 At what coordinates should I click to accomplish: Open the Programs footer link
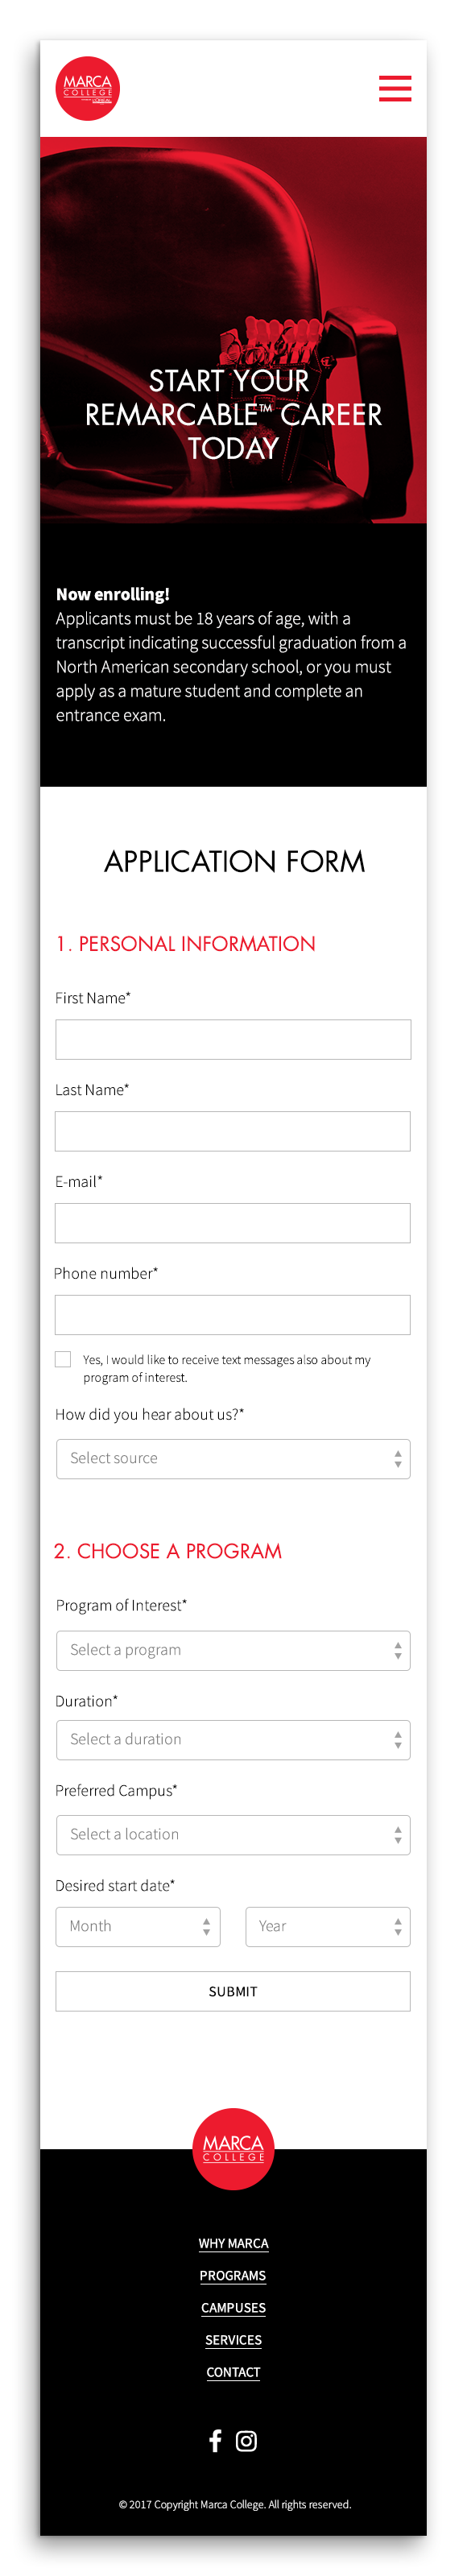point(233,2275)
